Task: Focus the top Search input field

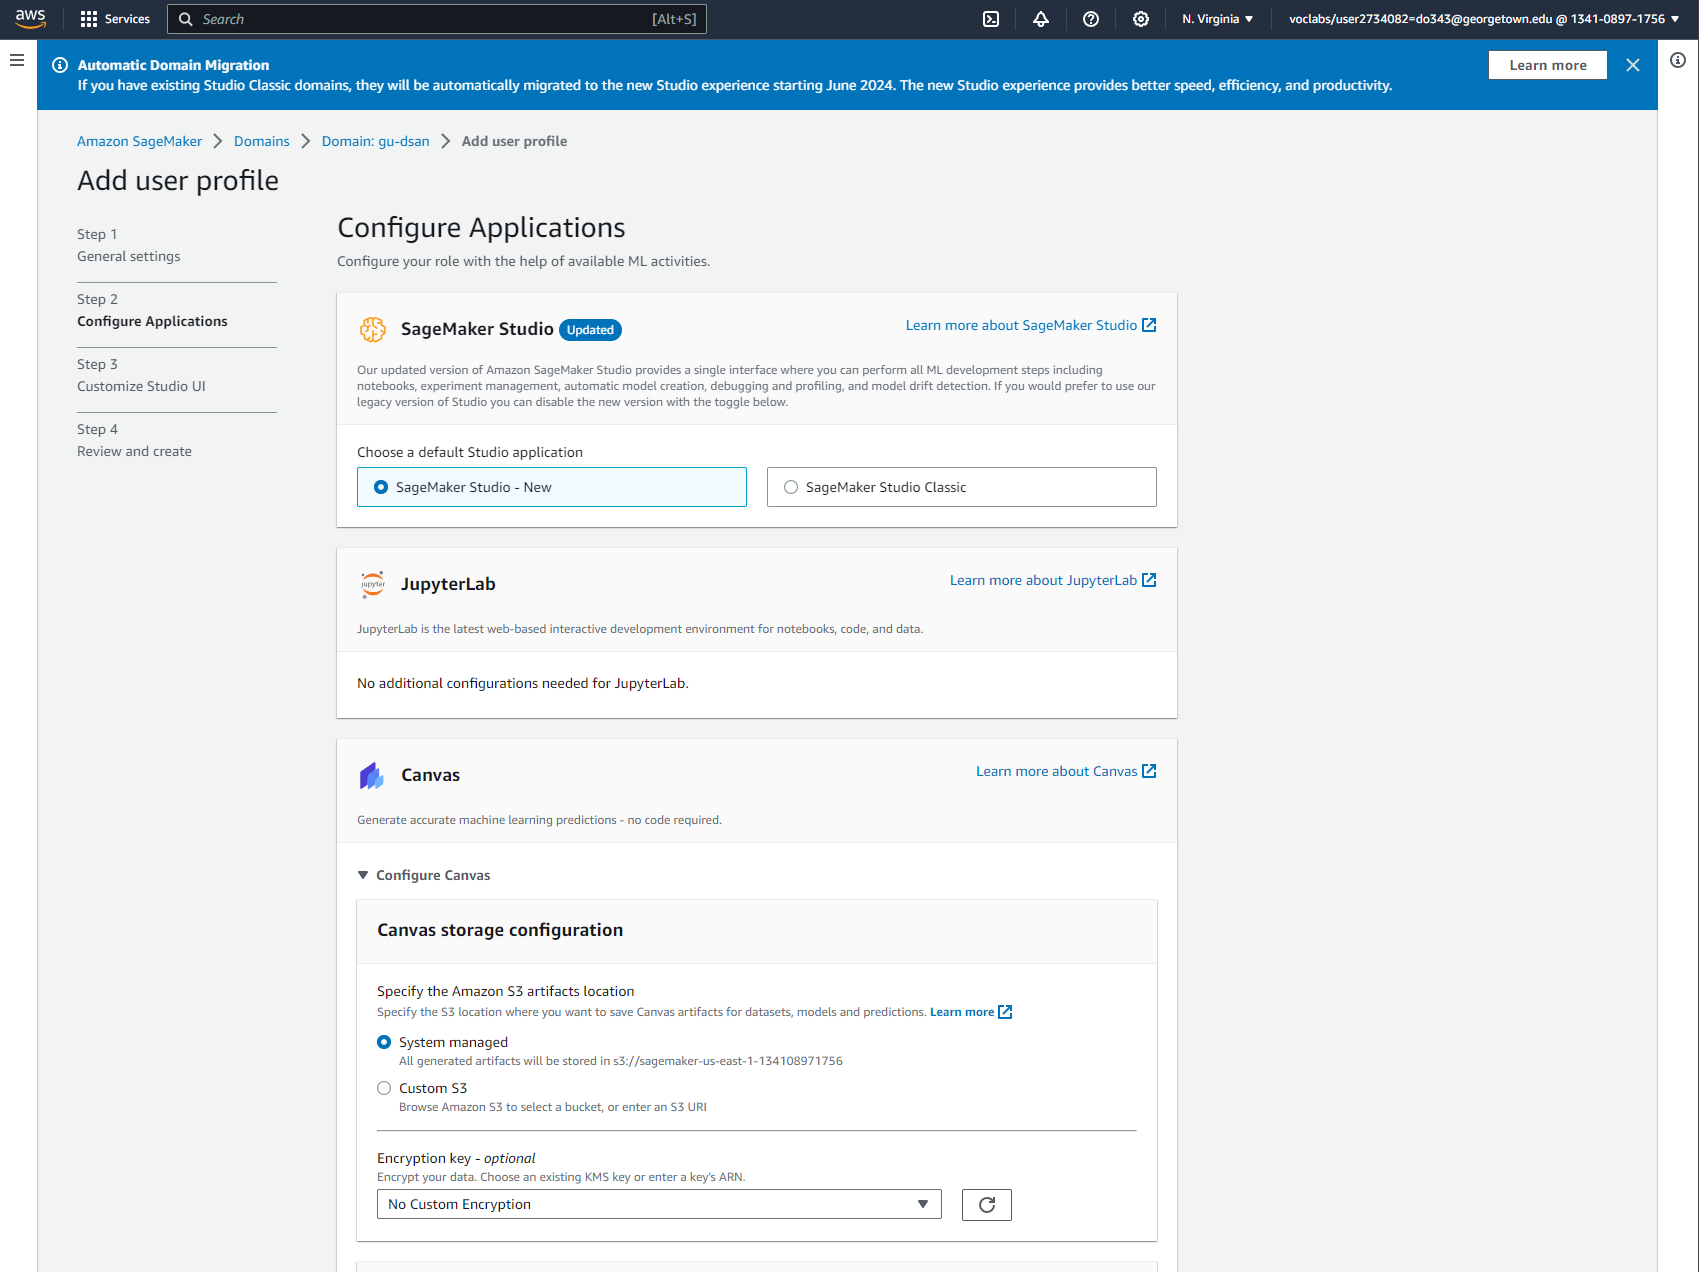Action: point(437,19)
